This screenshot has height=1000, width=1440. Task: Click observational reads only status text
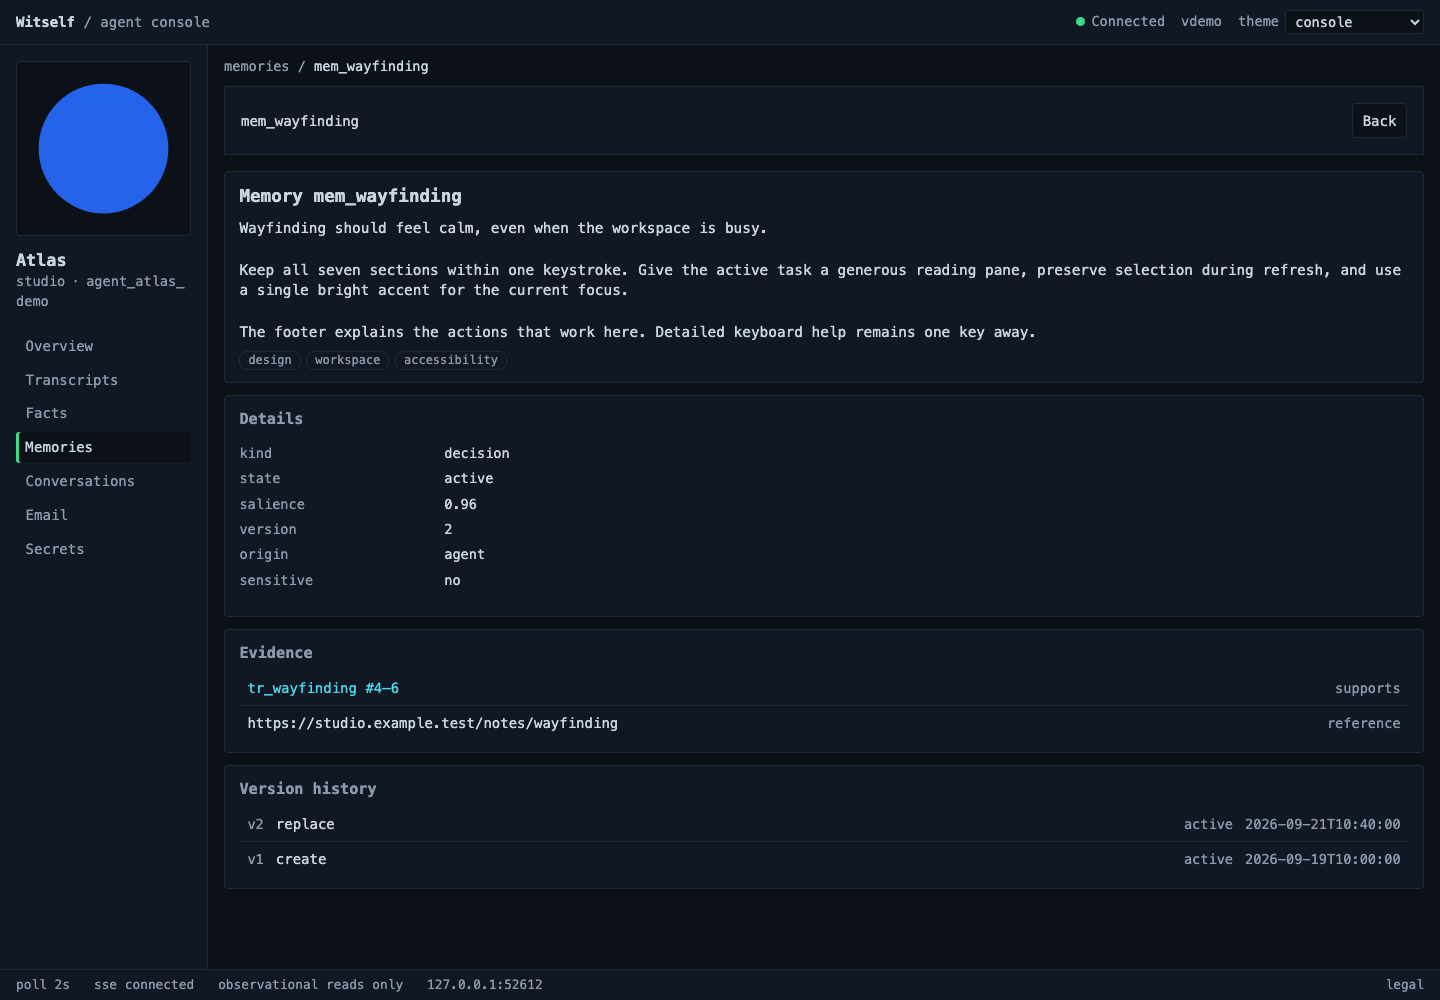click(310, 985)
